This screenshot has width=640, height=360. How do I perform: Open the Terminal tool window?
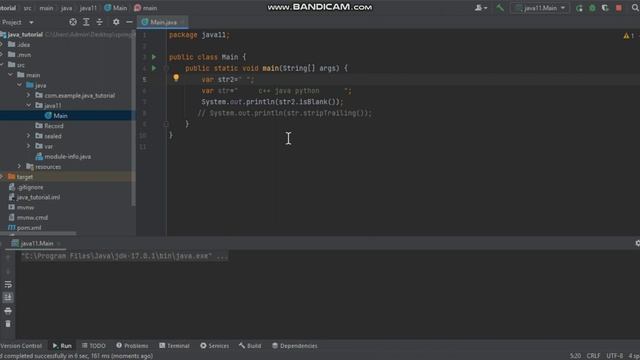pos(174,346)
